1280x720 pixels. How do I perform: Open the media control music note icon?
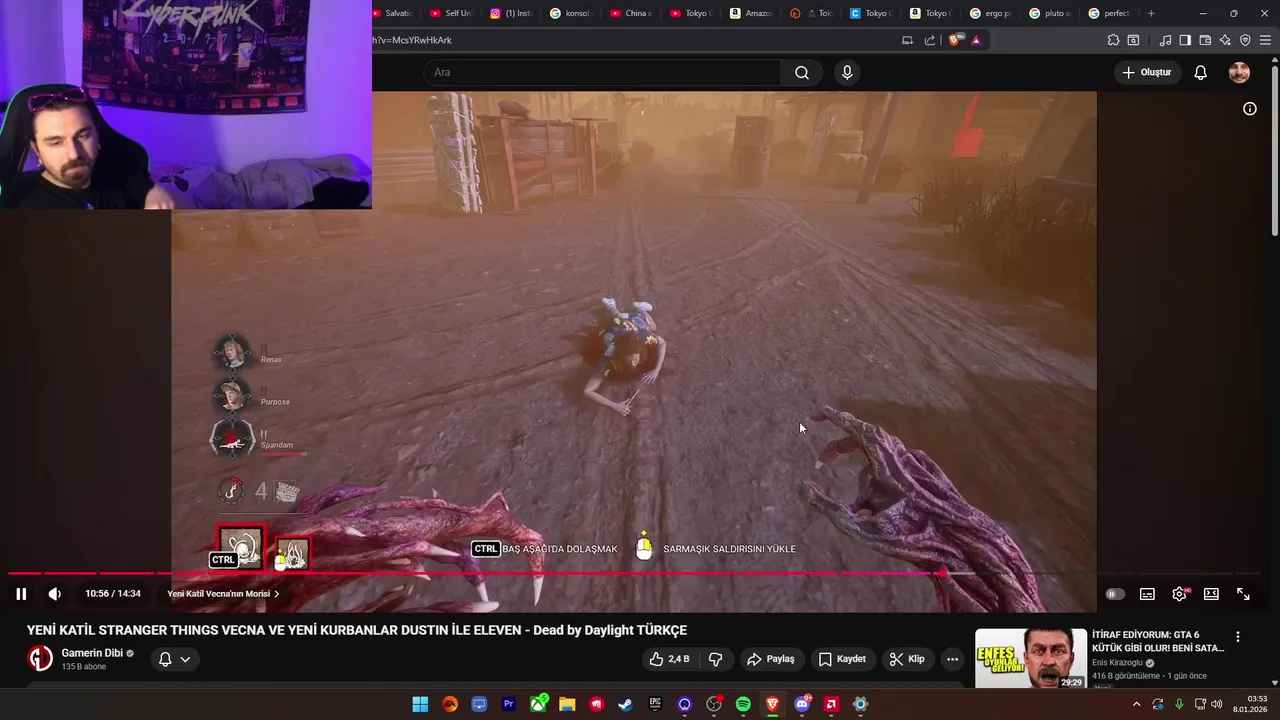pyautogui.click(x=1165, y=40)
